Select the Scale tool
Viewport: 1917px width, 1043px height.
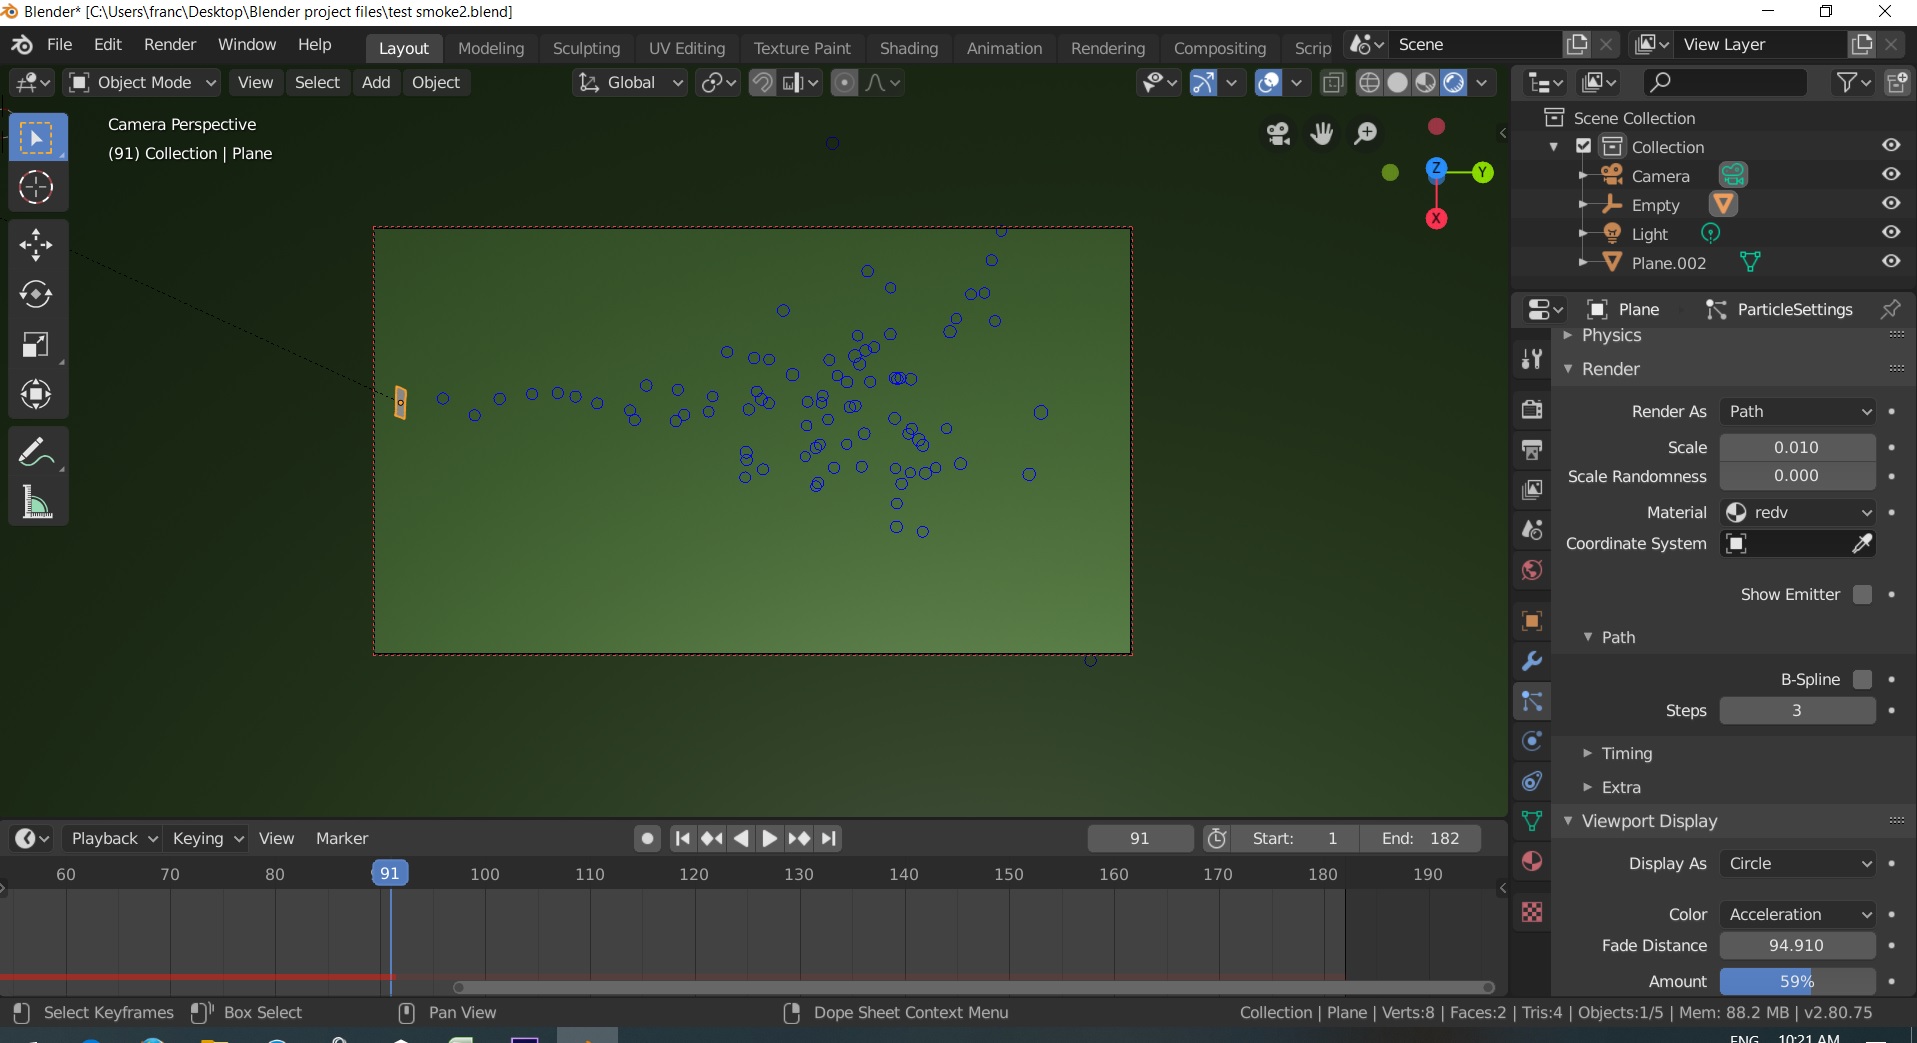tap(37, 344)
